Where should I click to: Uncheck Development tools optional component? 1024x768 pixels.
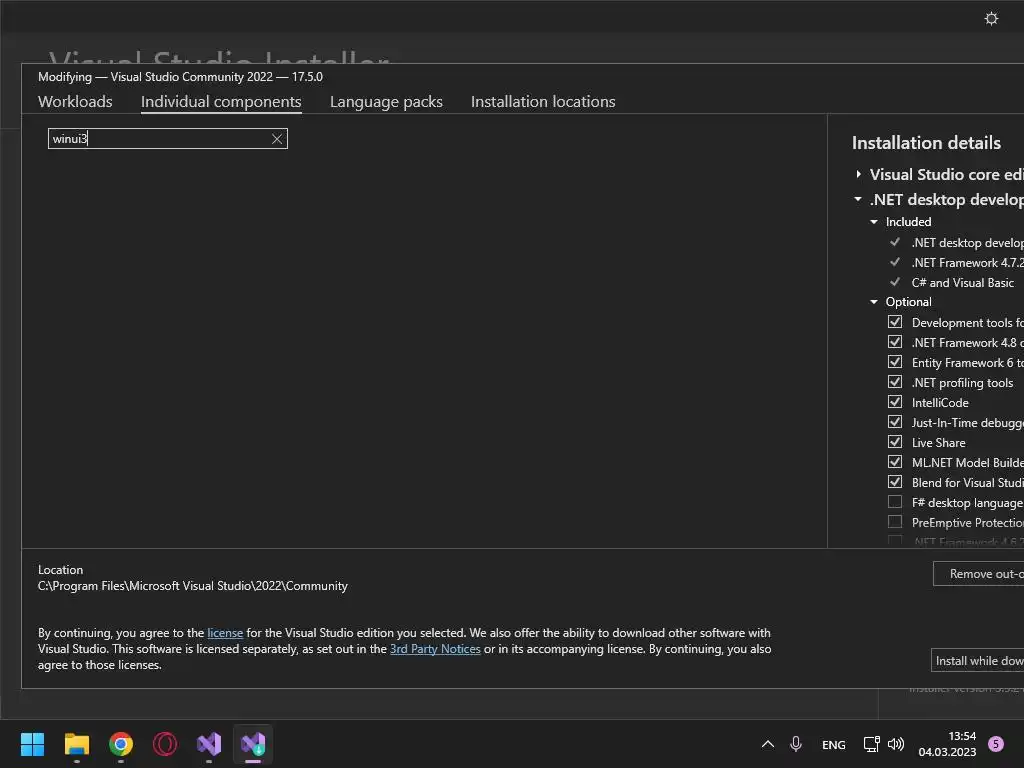895,322
